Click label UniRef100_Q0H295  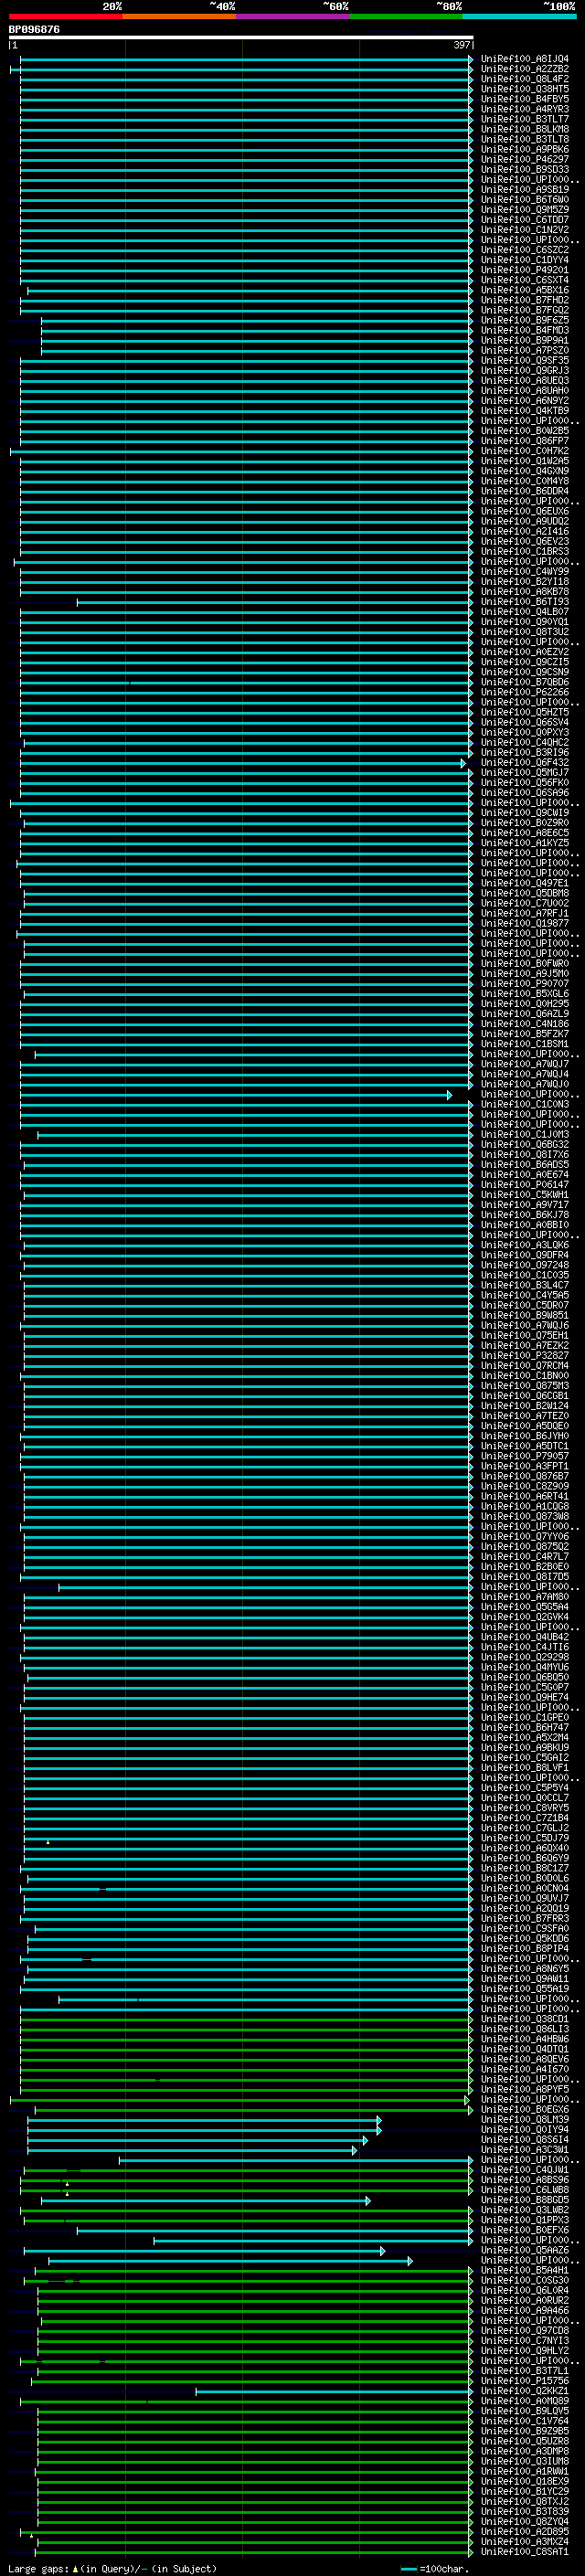point(524,1004)
